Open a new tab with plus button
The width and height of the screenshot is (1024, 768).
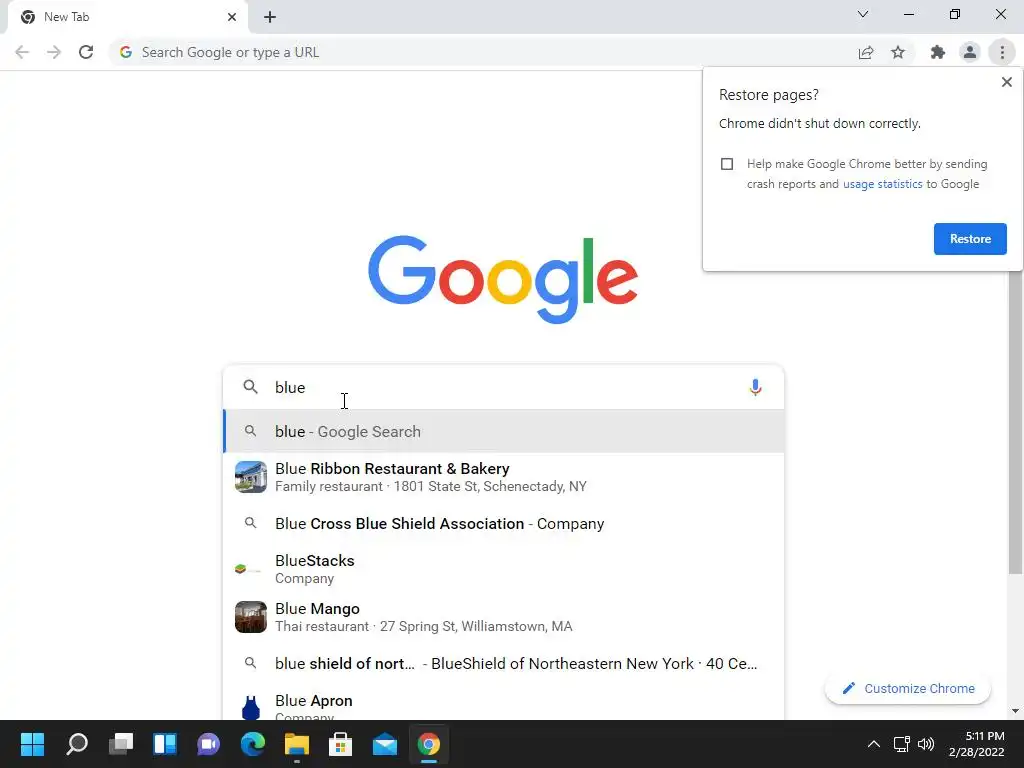[270, 17]
